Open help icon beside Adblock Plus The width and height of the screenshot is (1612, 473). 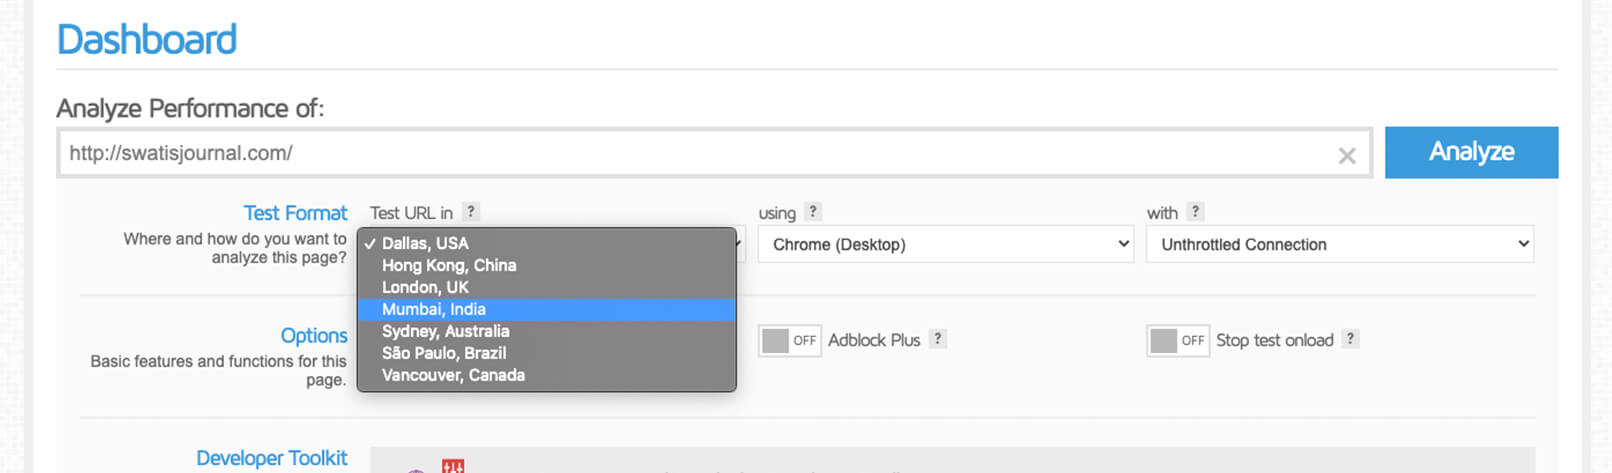click(x=938, y=339)
